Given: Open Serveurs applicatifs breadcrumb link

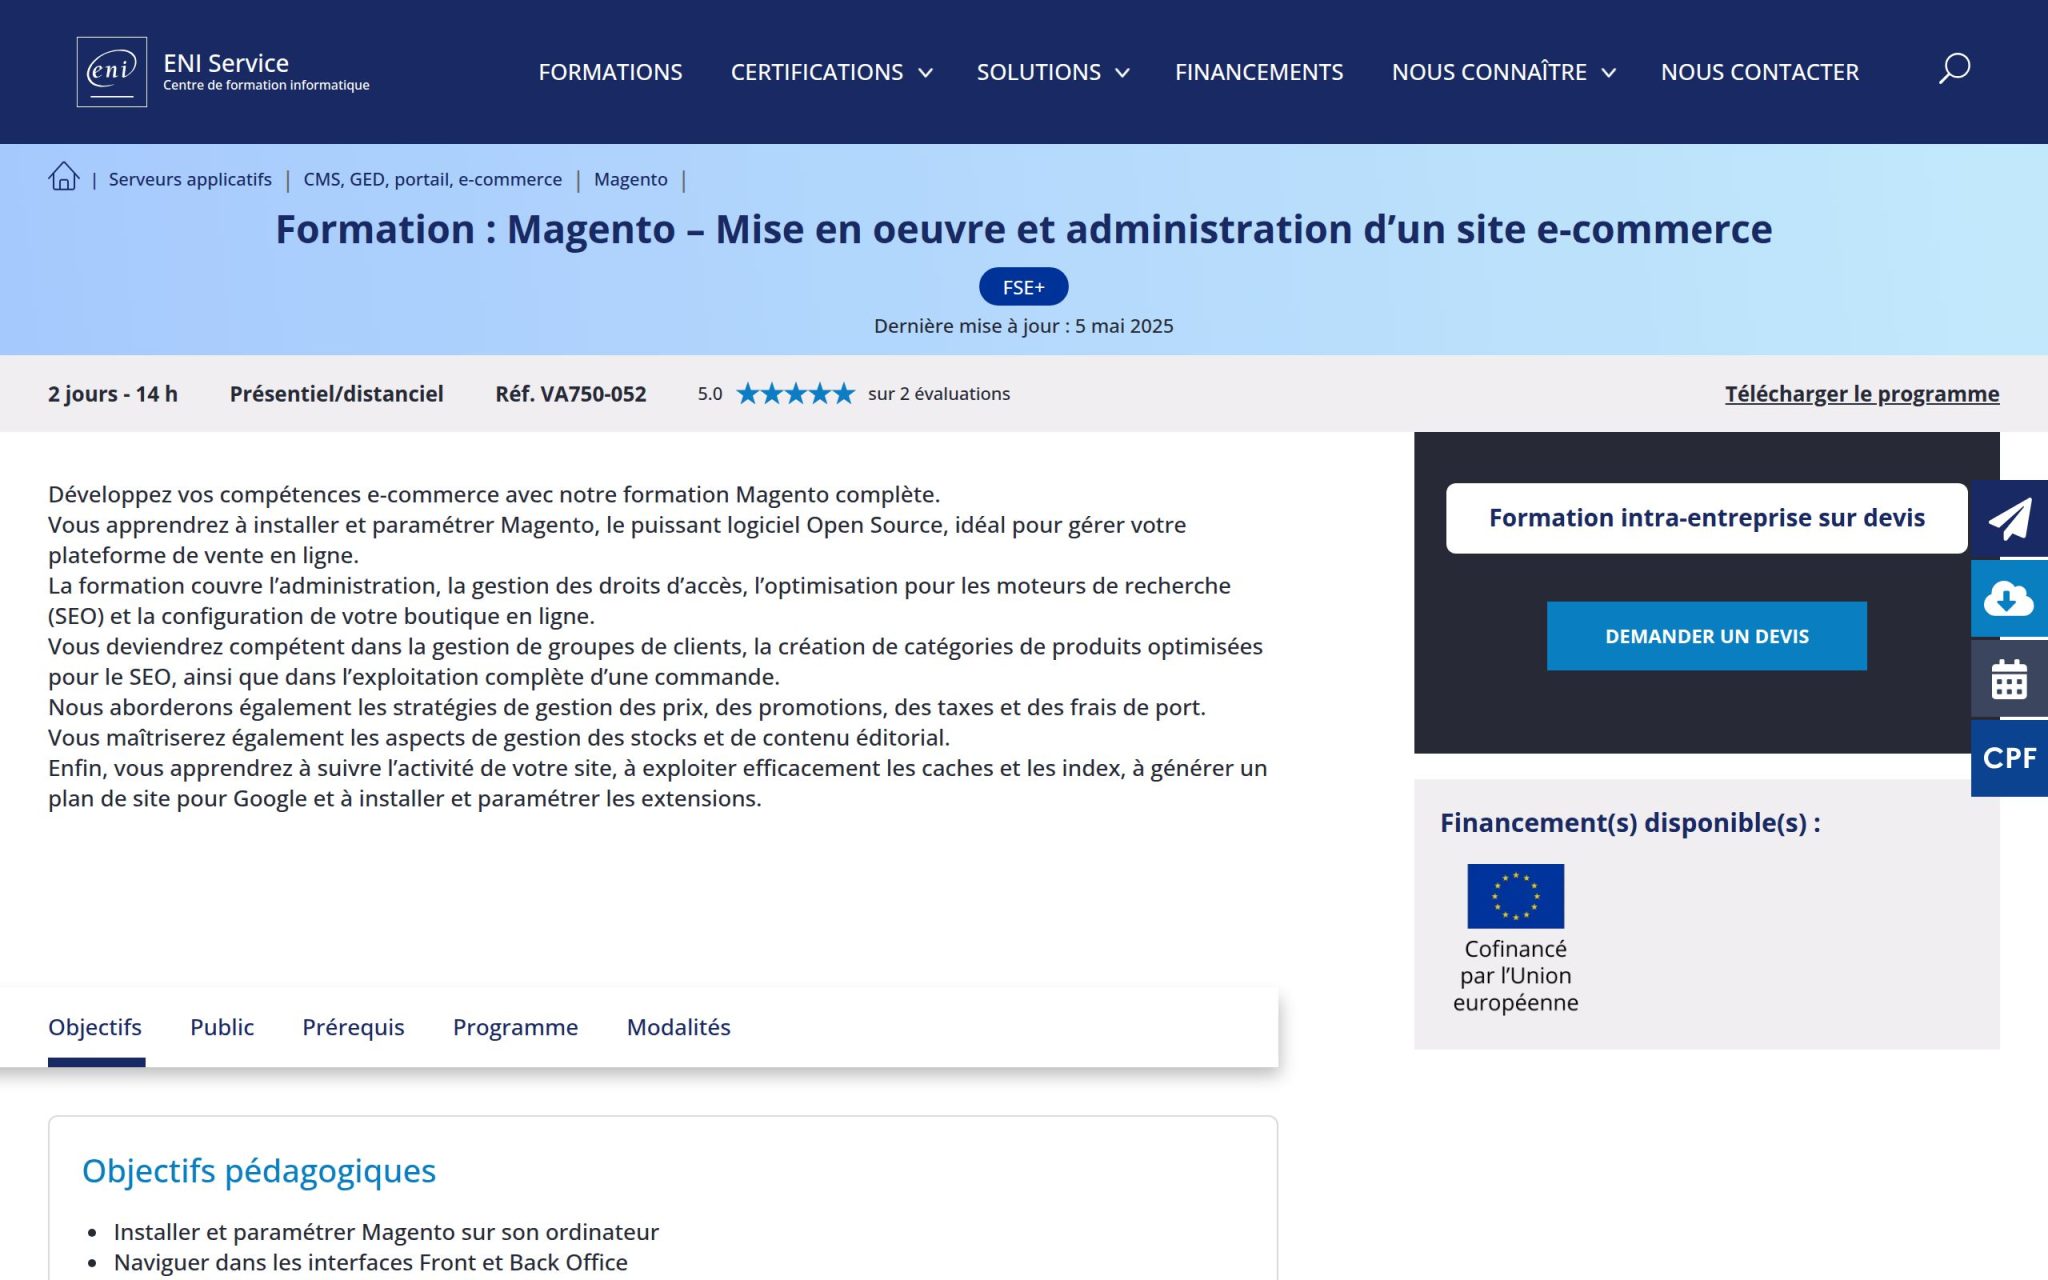Looking at the screenshot, I should click(x=190, y=179).
